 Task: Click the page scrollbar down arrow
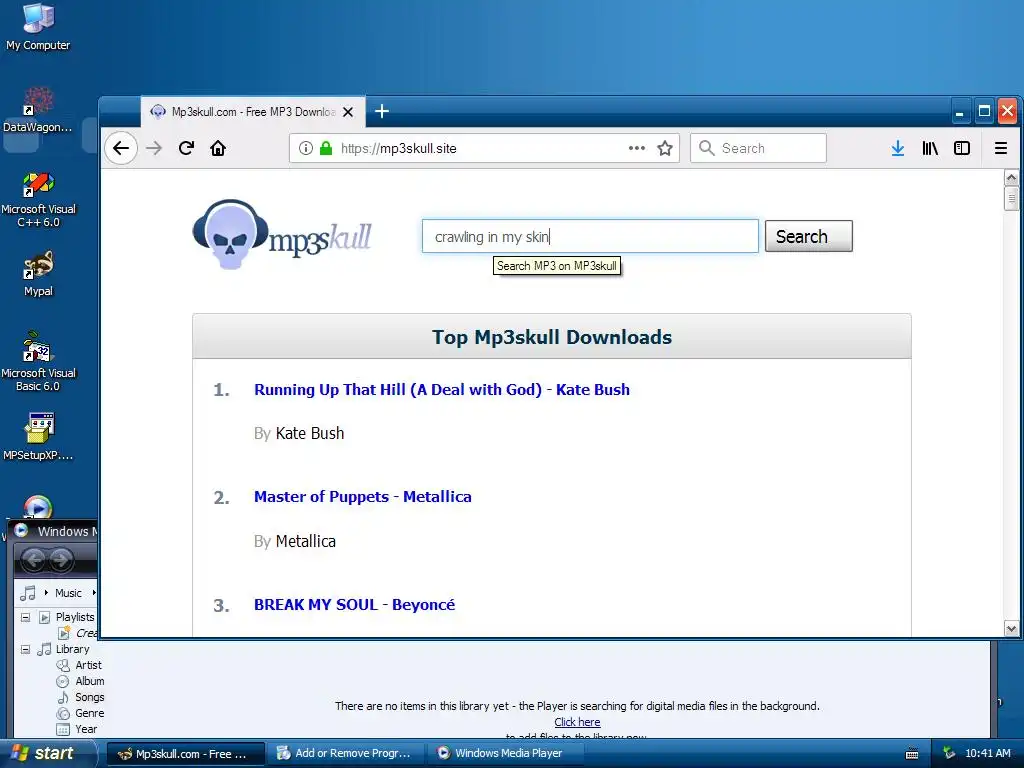[x=1011, y=630]
